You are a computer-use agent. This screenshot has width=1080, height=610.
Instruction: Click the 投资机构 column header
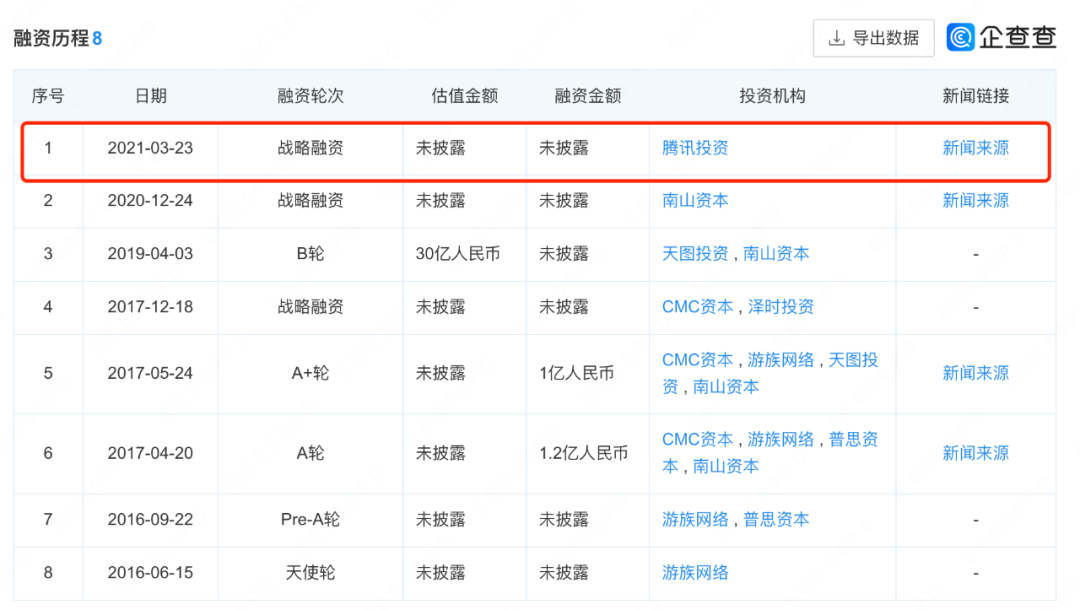tap(772, 96)
